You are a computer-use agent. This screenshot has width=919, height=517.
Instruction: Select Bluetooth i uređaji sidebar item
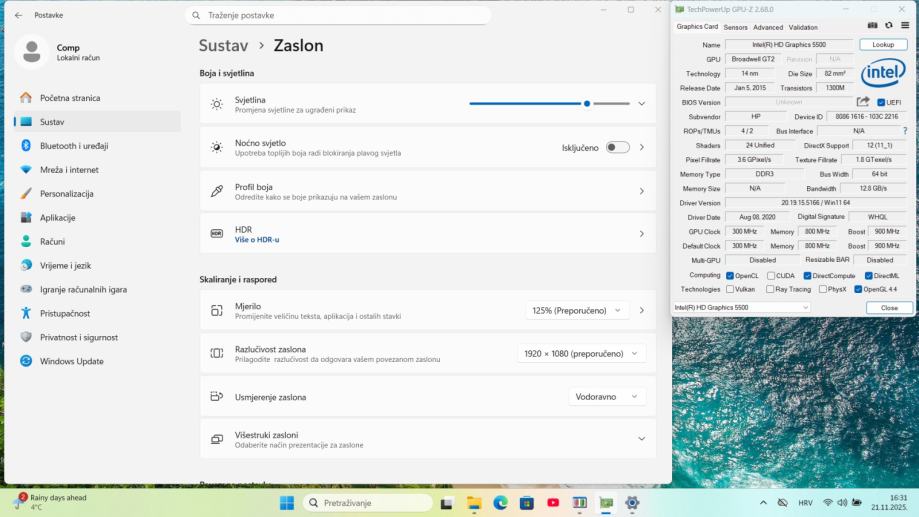97,146
